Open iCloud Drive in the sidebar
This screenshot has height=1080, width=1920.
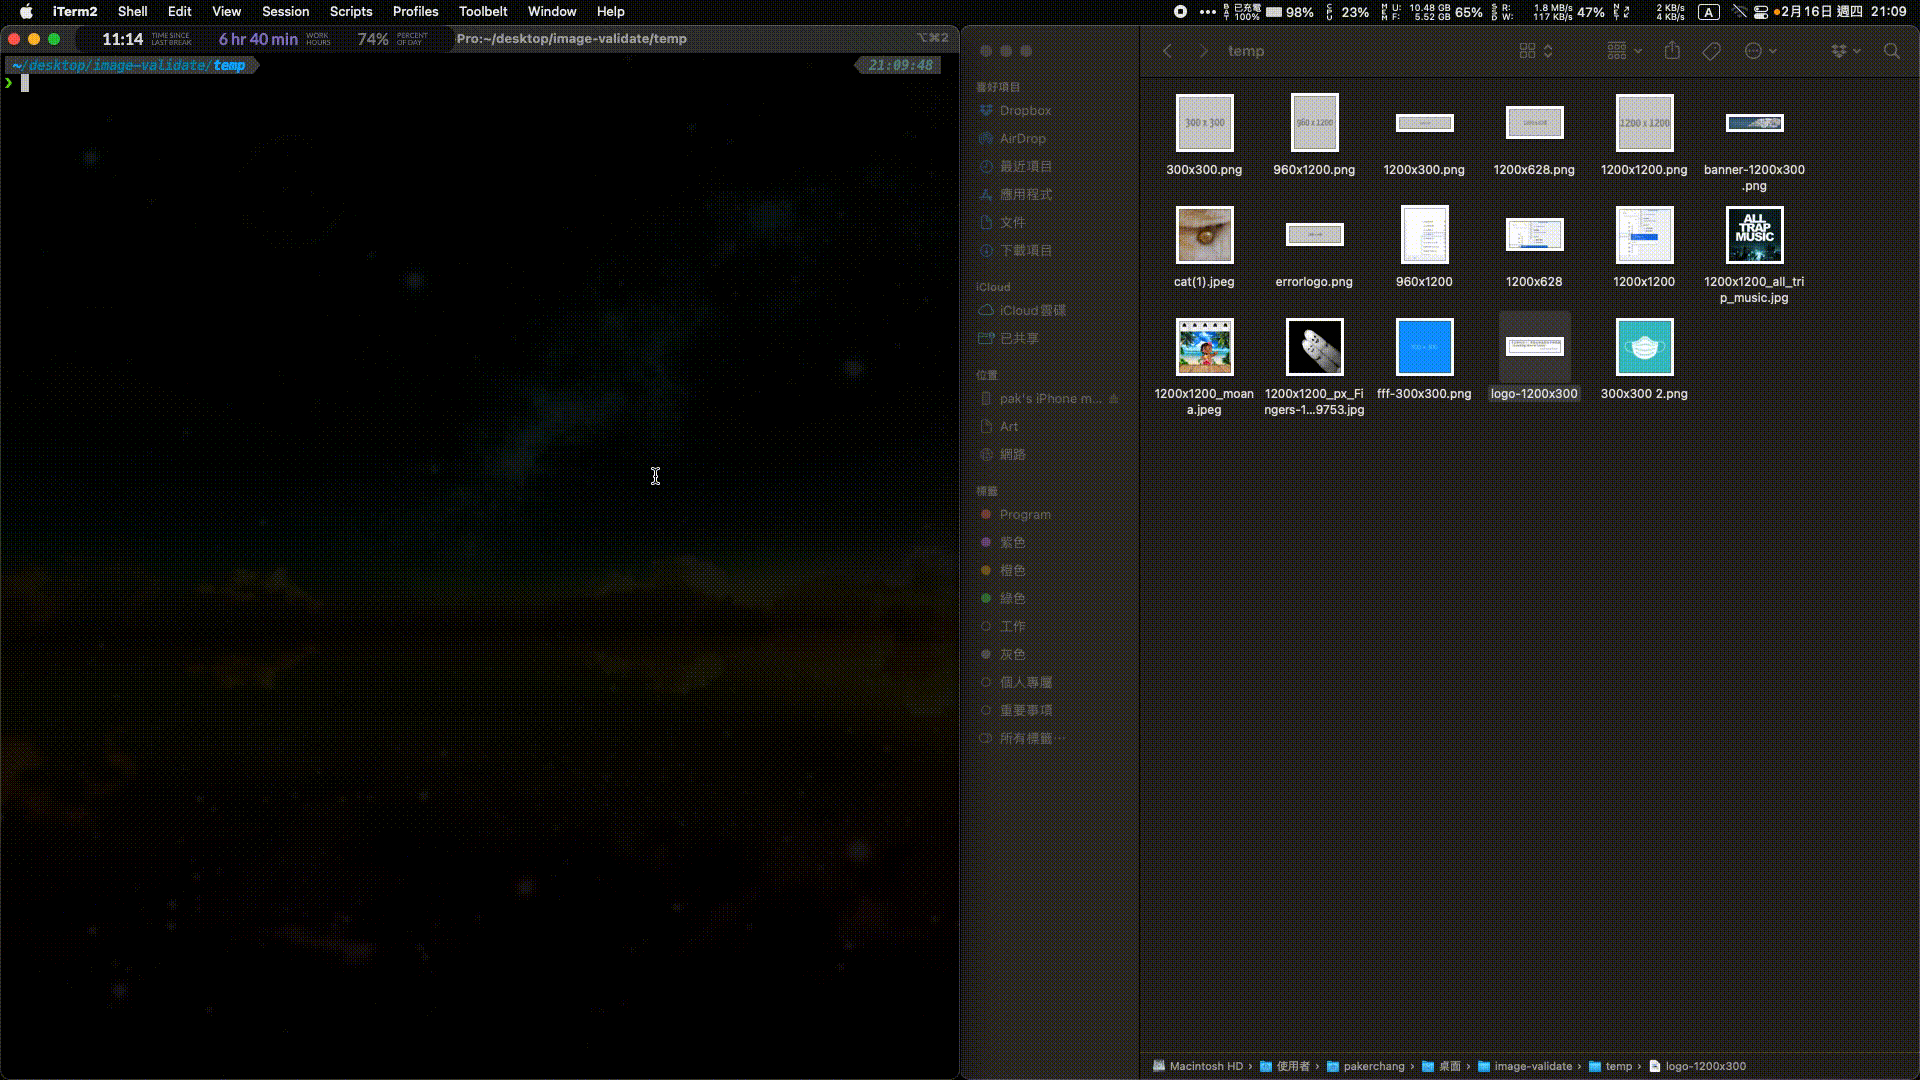click(x=1032, y=311)
